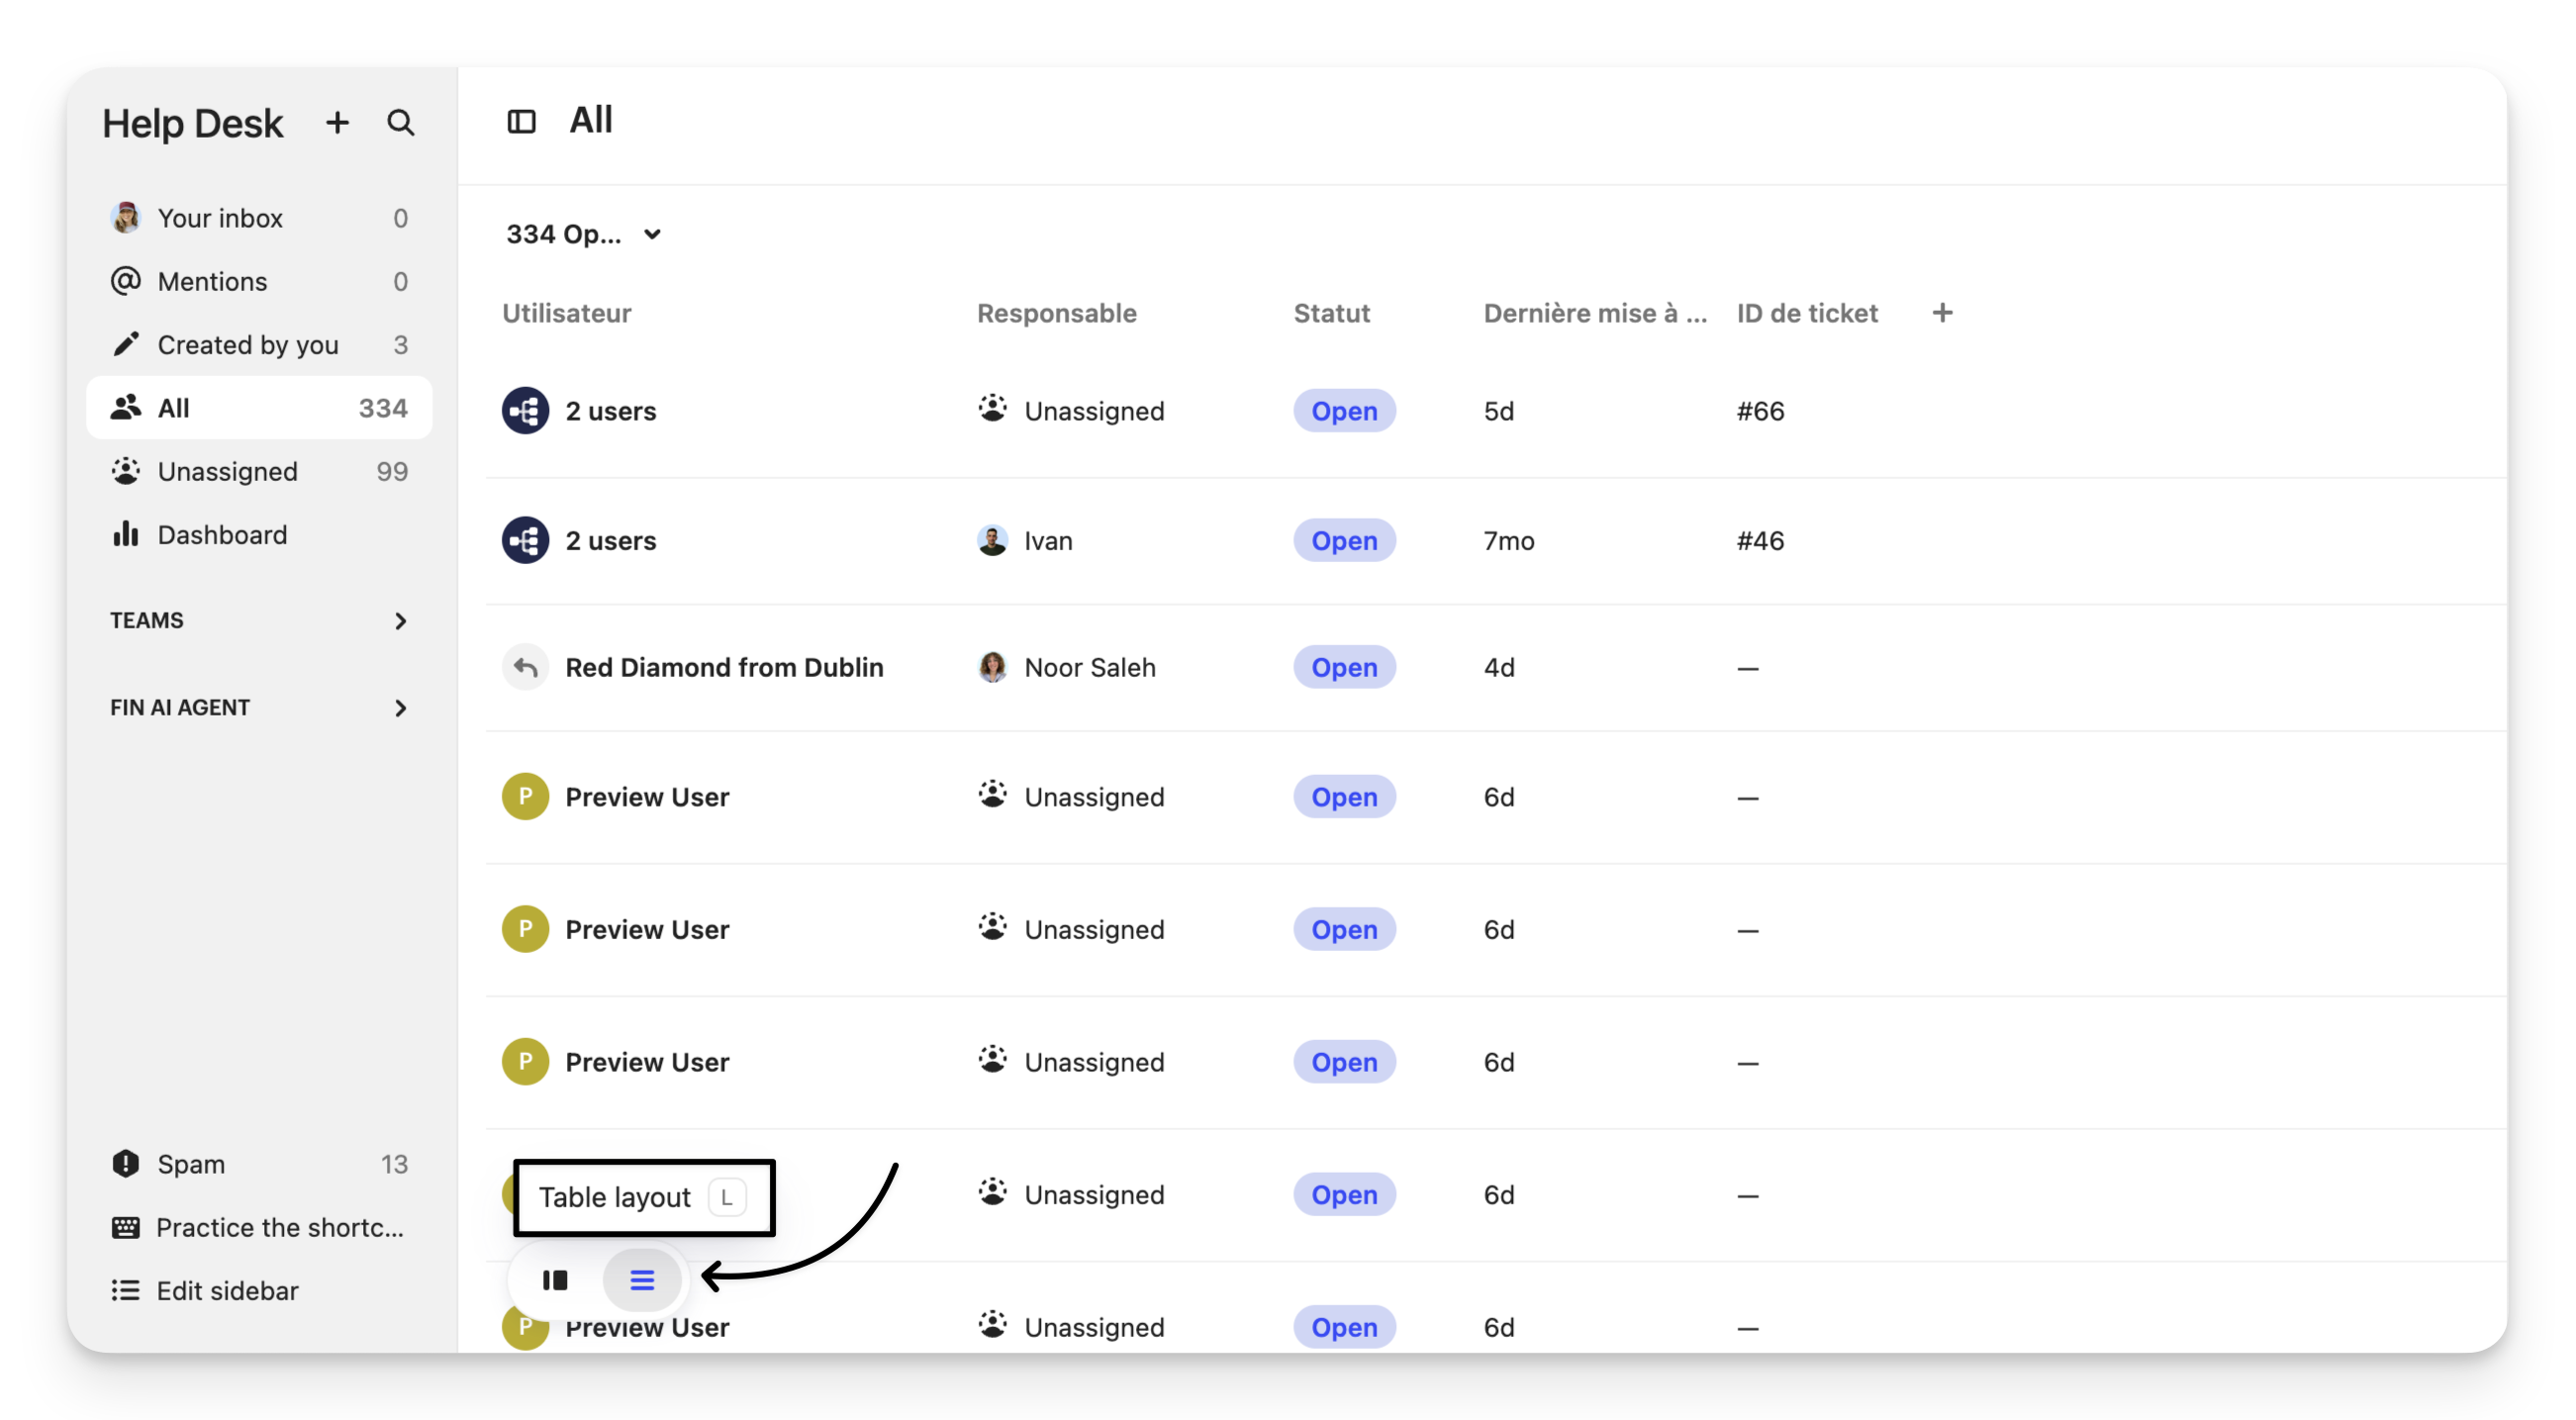The width and height of the screenshot is (2576, 1420).
Task: Click the pencil icon for Created by you
Action: (x=125, y=344)
